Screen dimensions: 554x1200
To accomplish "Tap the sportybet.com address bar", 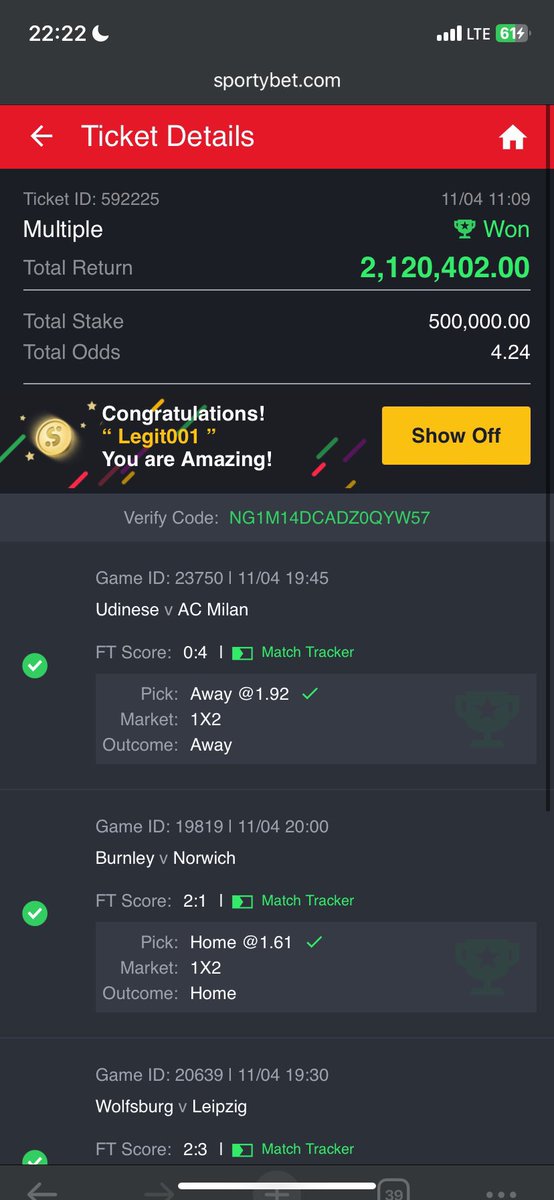I will [x=277, y=81].
